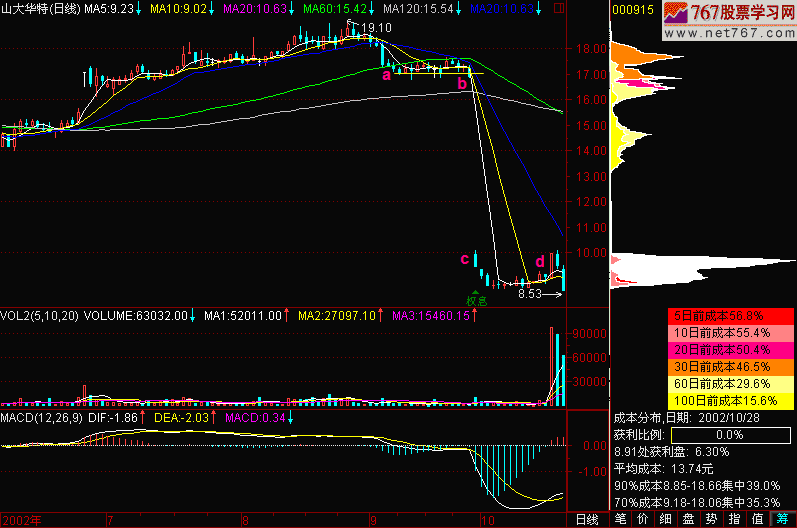Click the MACD(12,26,9) indicator label
Image resolution: width=797 pixels, height=528 pixels.
(40, 416)
